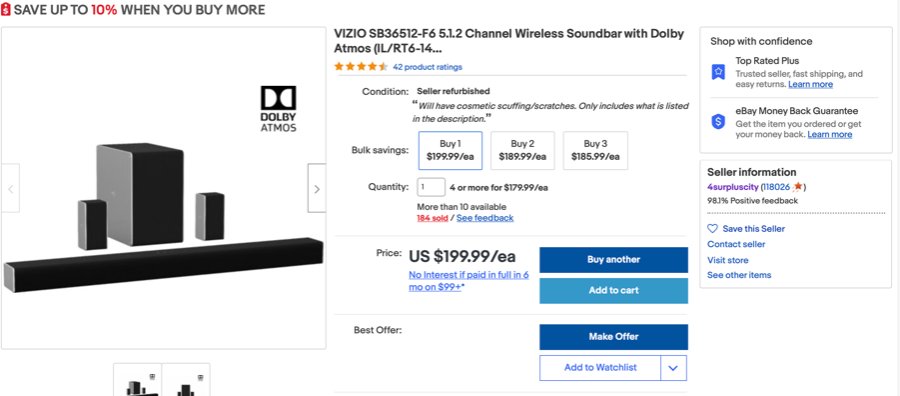This screenshot has width=900, height=396.
Task: Open the Visit store link
Action: (727, 260)
